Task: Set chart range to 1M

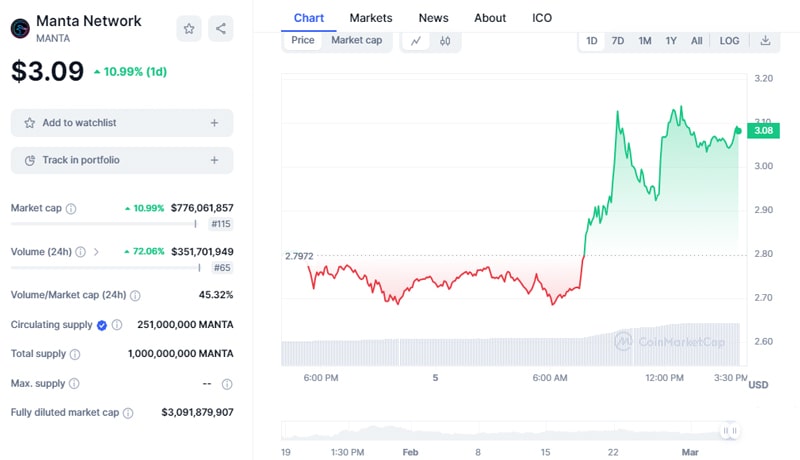Action: pos(645,41)
